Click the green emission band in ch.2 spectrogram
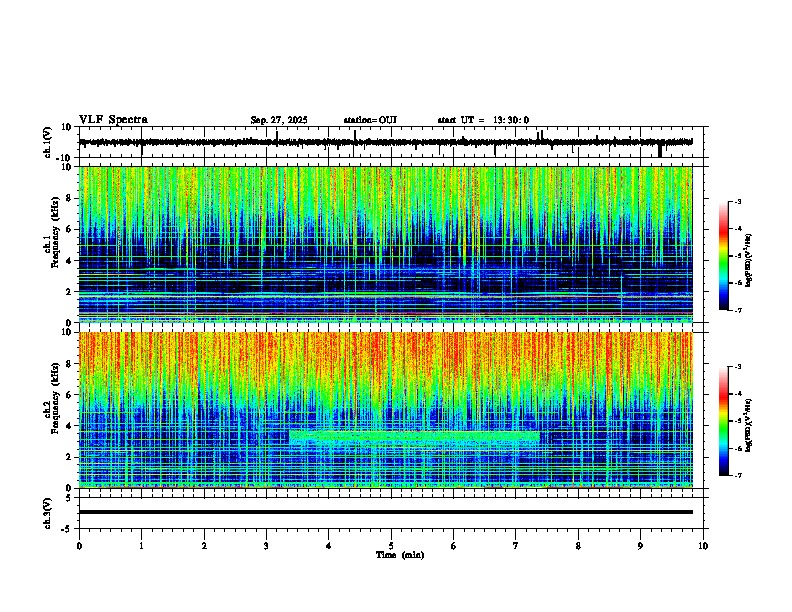The image size is (792, 612). pos(414,437)
